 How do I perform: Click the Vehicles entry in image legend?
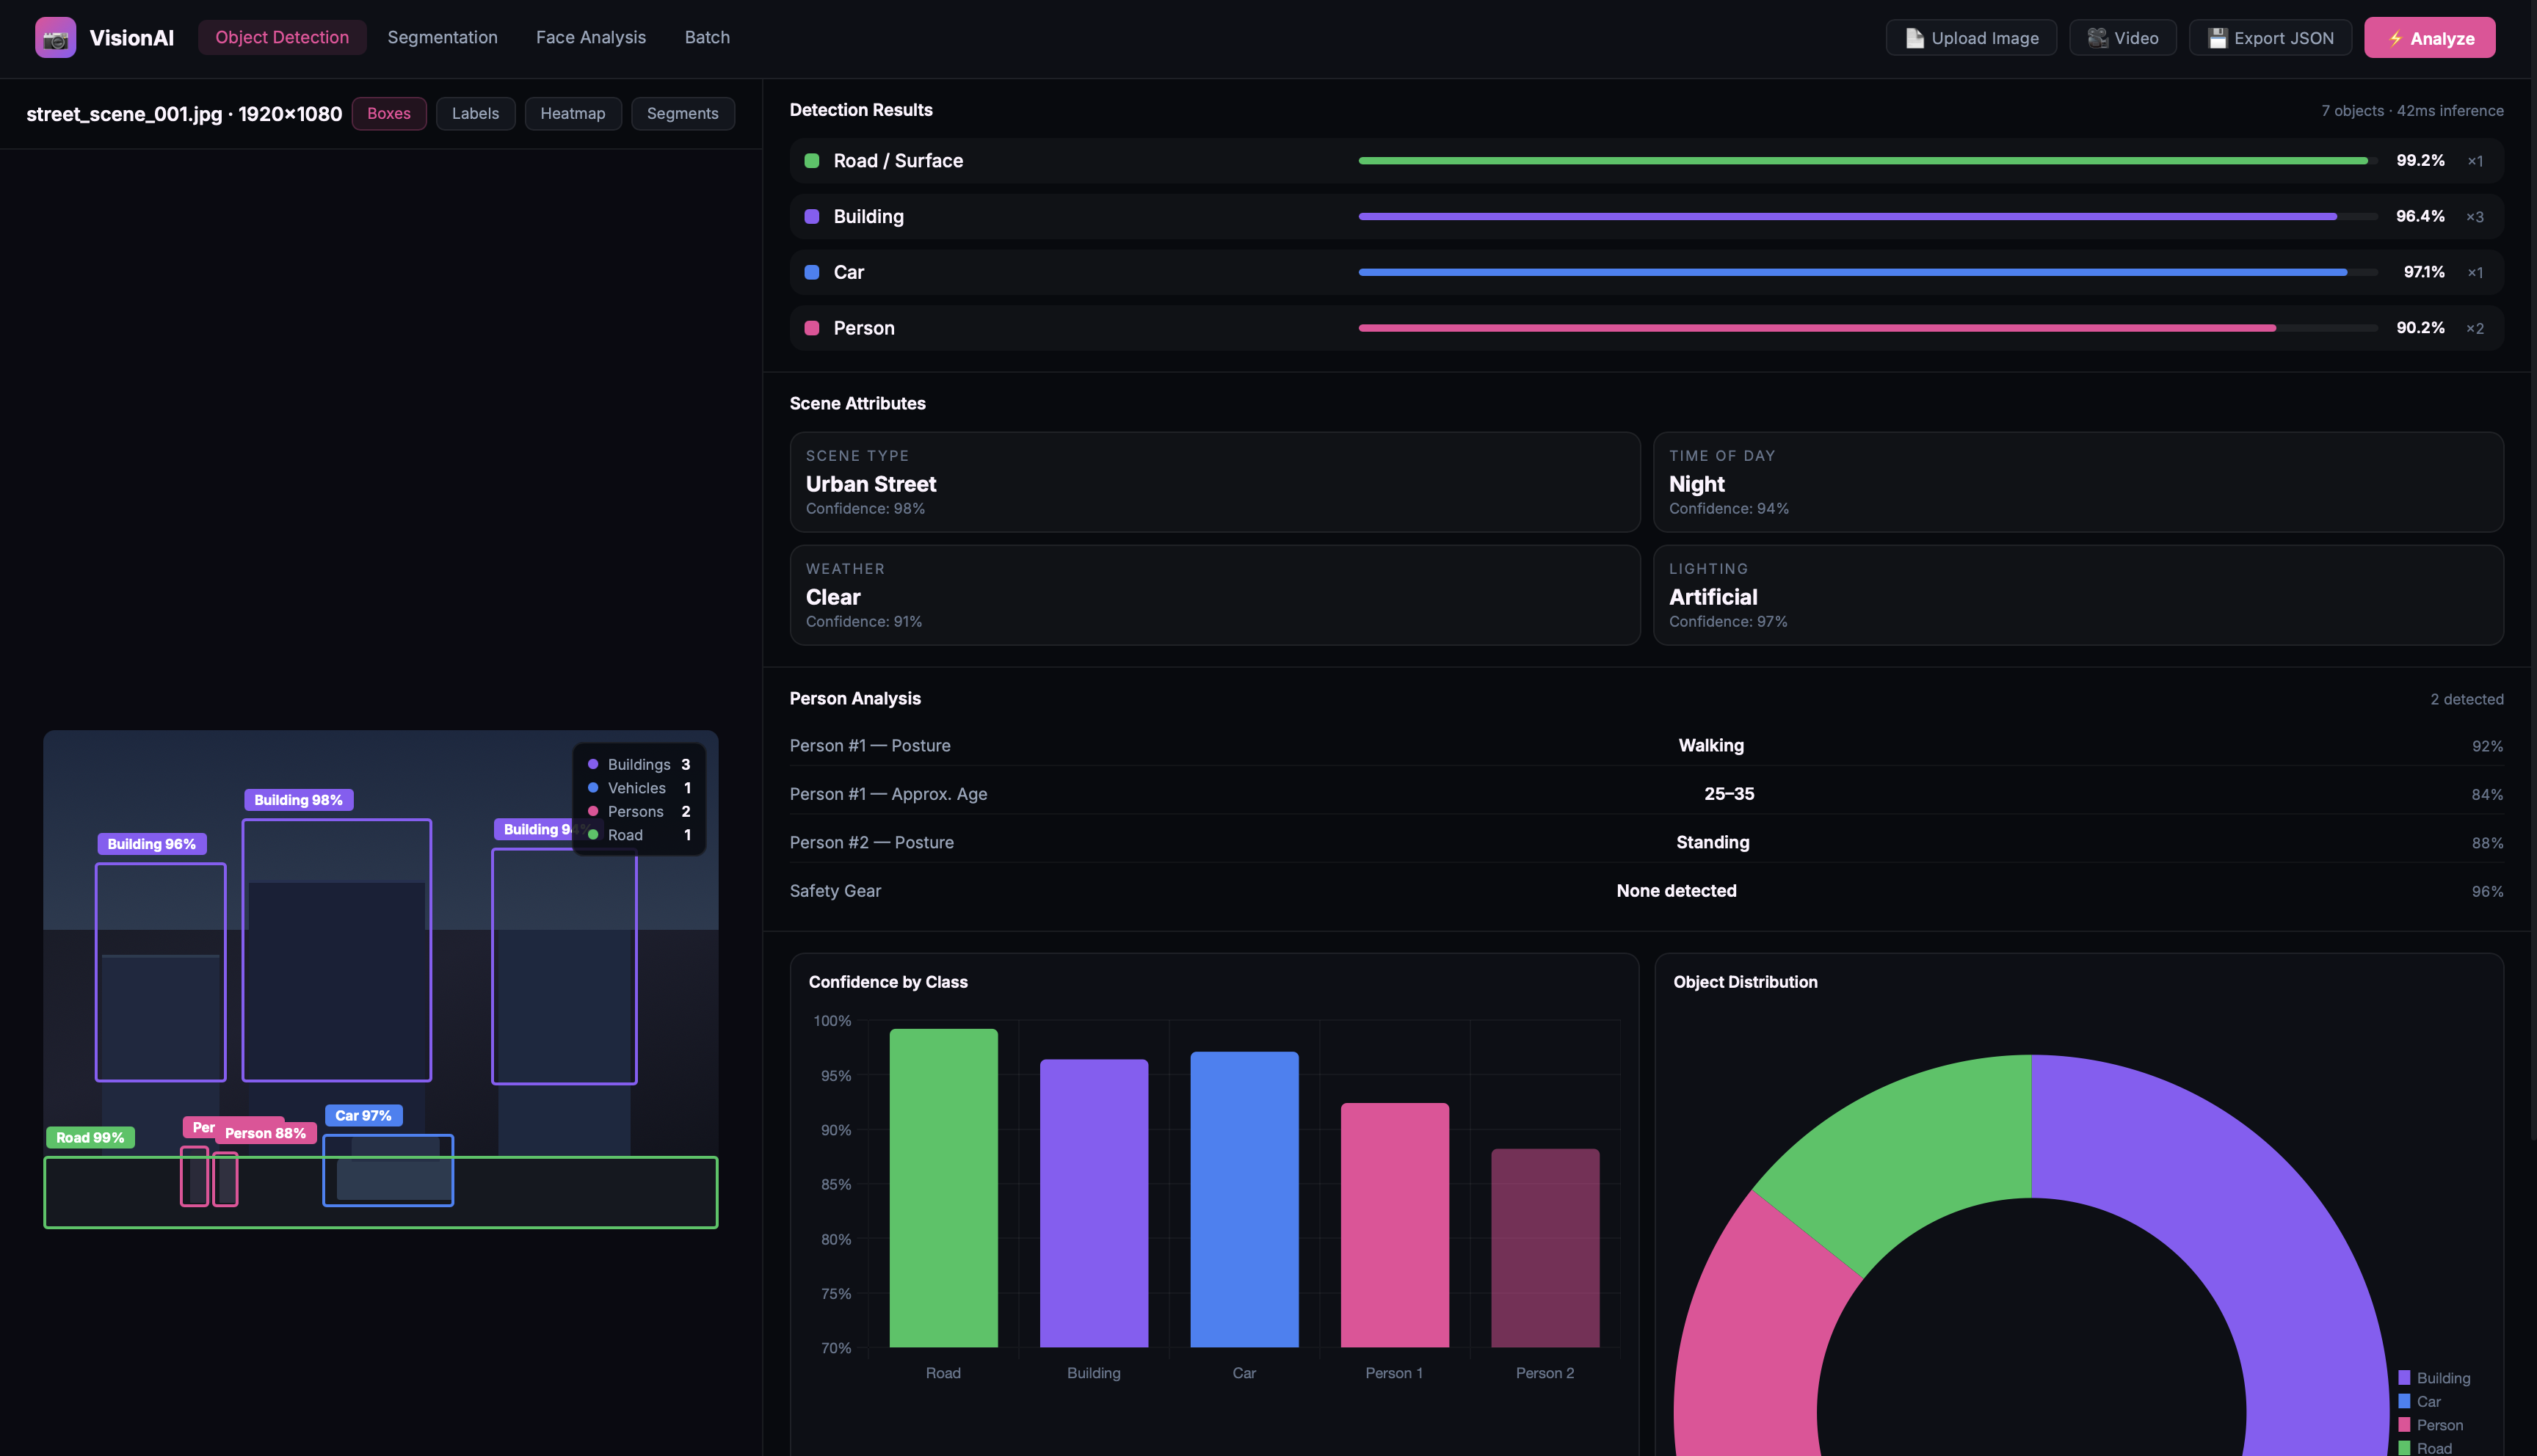pos(639,788)
